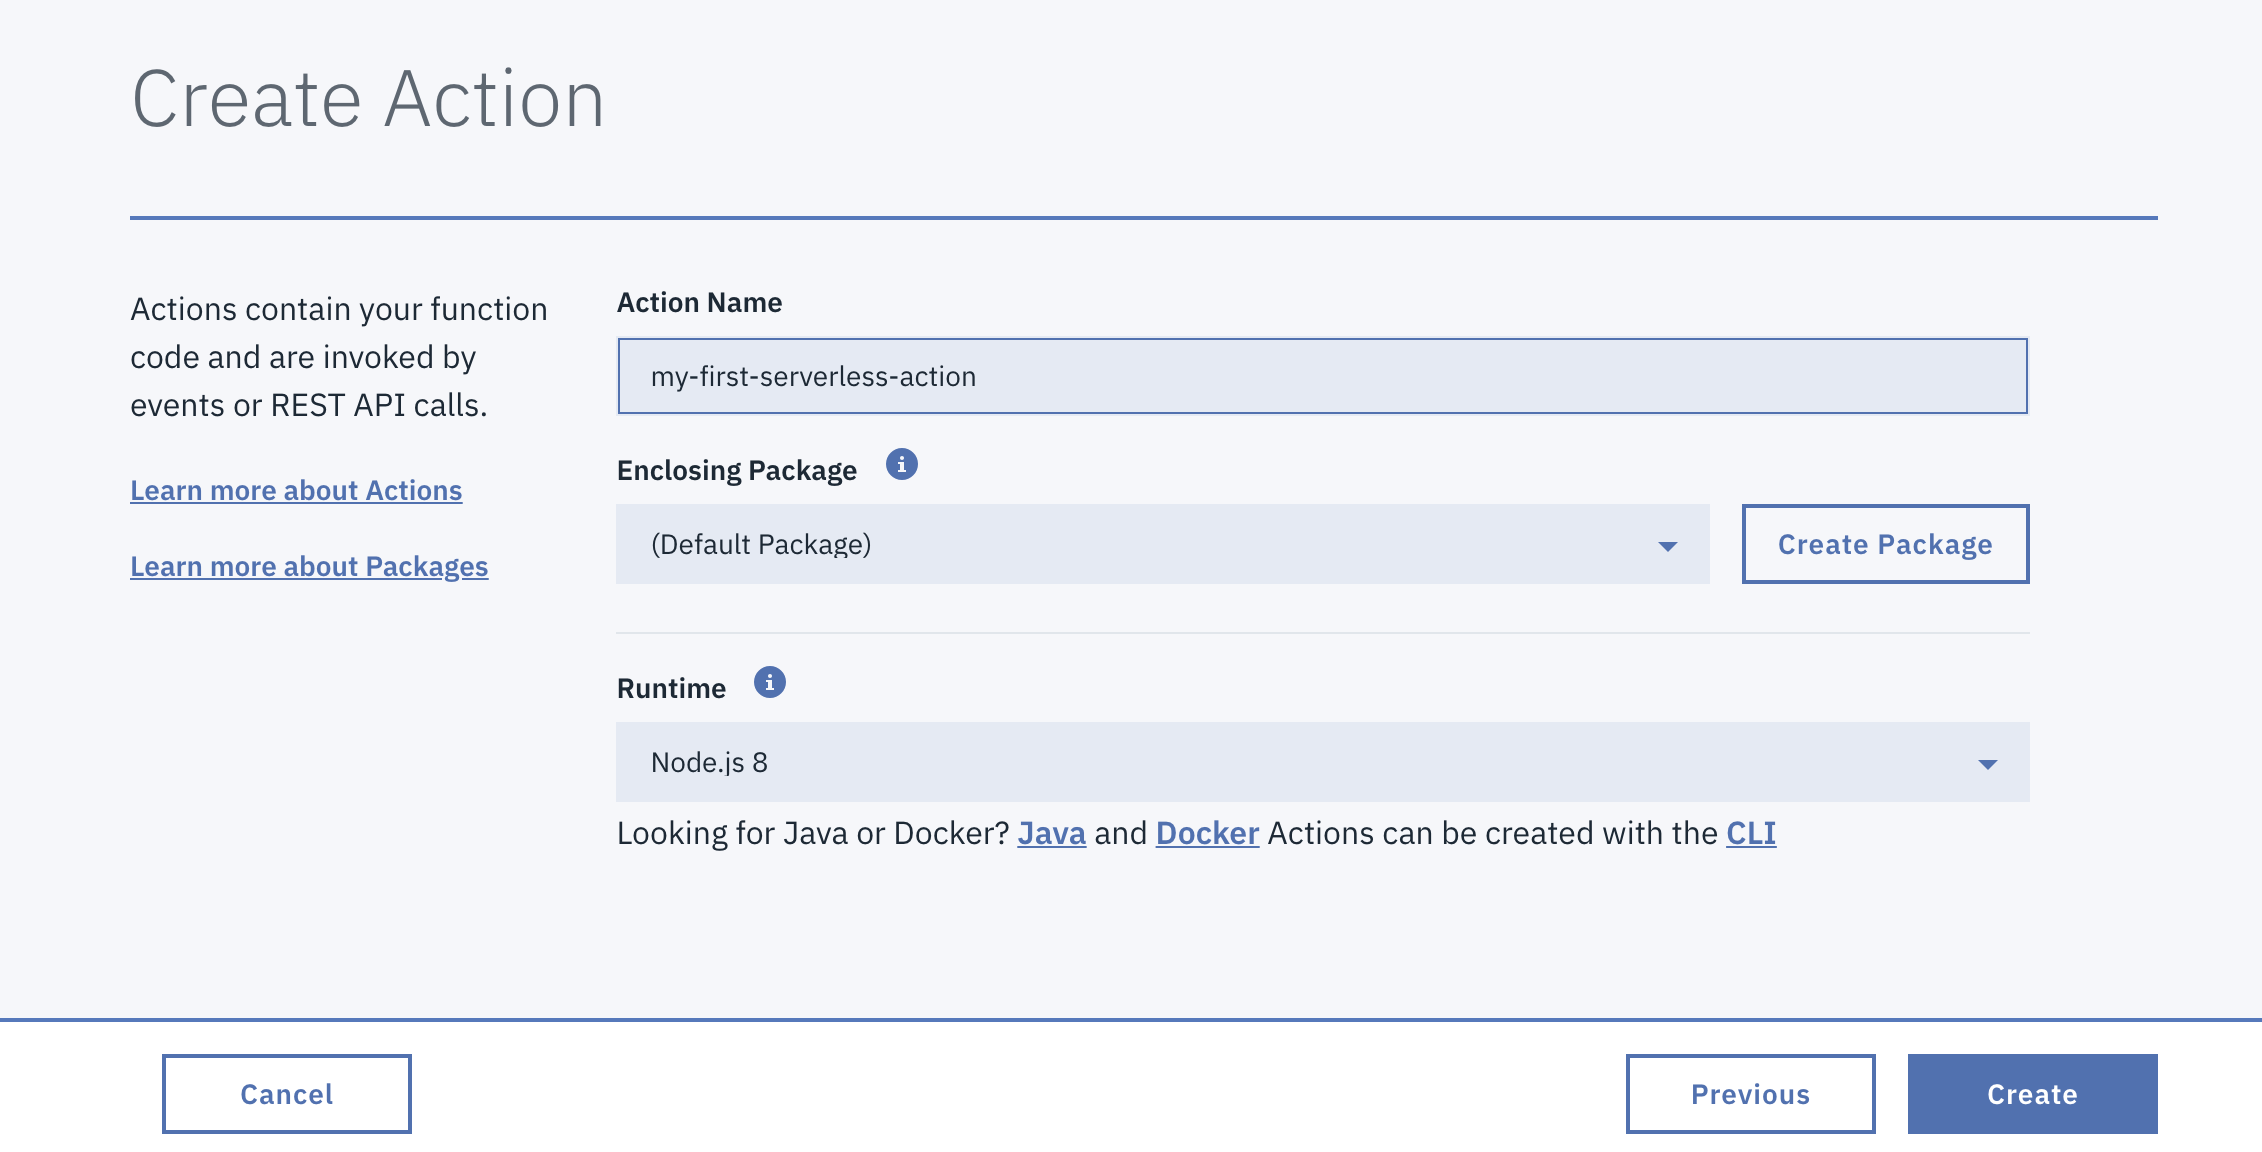Click the Enclosing Package info icon
Image resolution: width=2262 pixels, height=1152 pixels.
pyautogui.click(x=901, y=465)
